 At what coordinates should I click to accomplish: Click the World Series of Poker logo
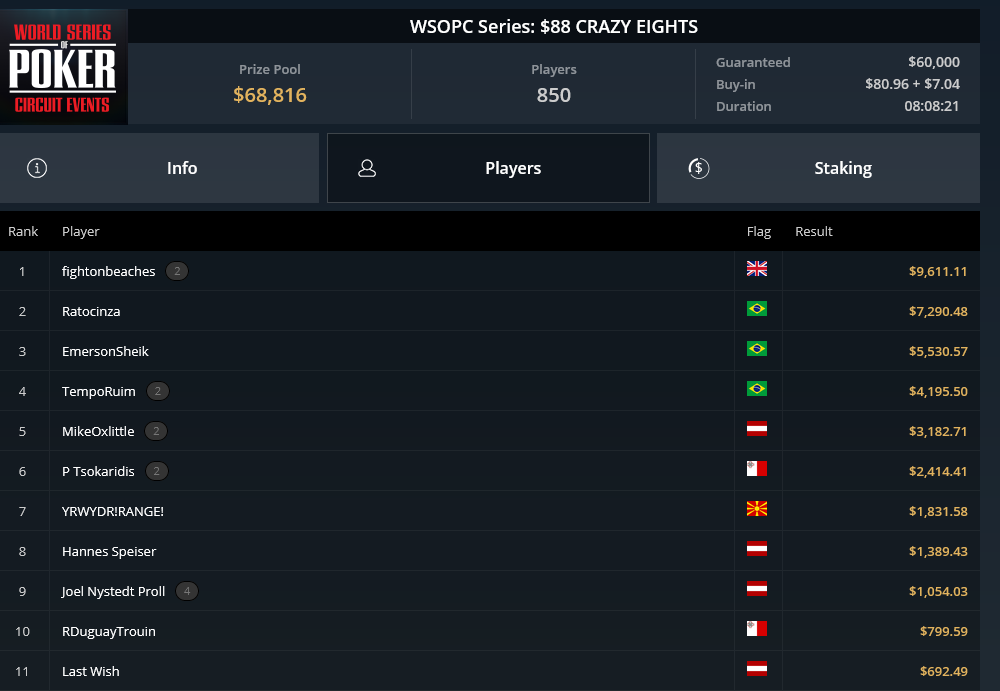pos(64,67)
